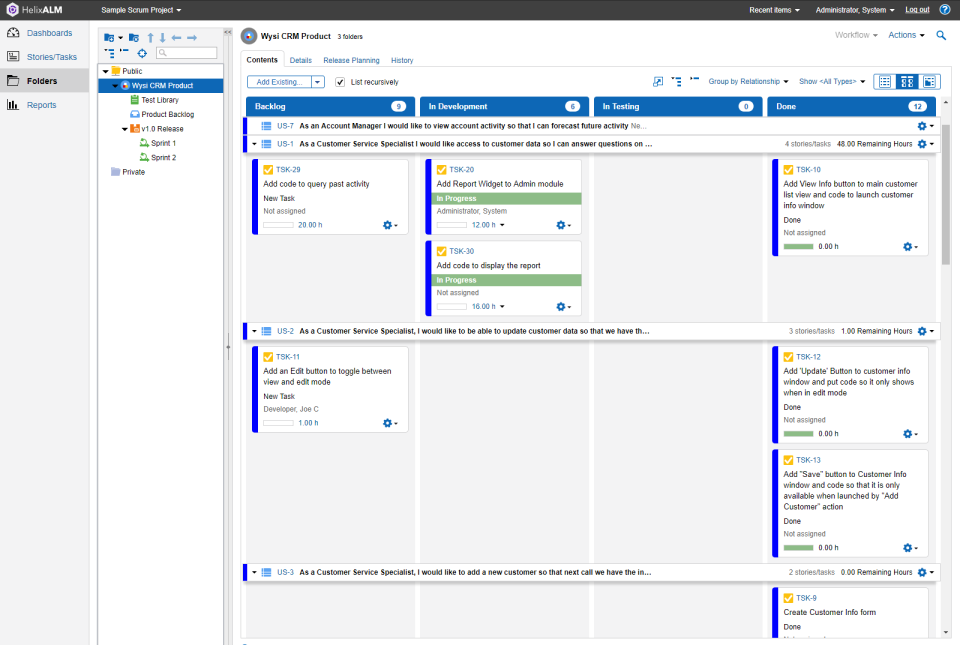This screenshot has height=645, width=960.
Task: Collapse the US-2 story group
Action: pyautogui.click(x=255, y=331)
